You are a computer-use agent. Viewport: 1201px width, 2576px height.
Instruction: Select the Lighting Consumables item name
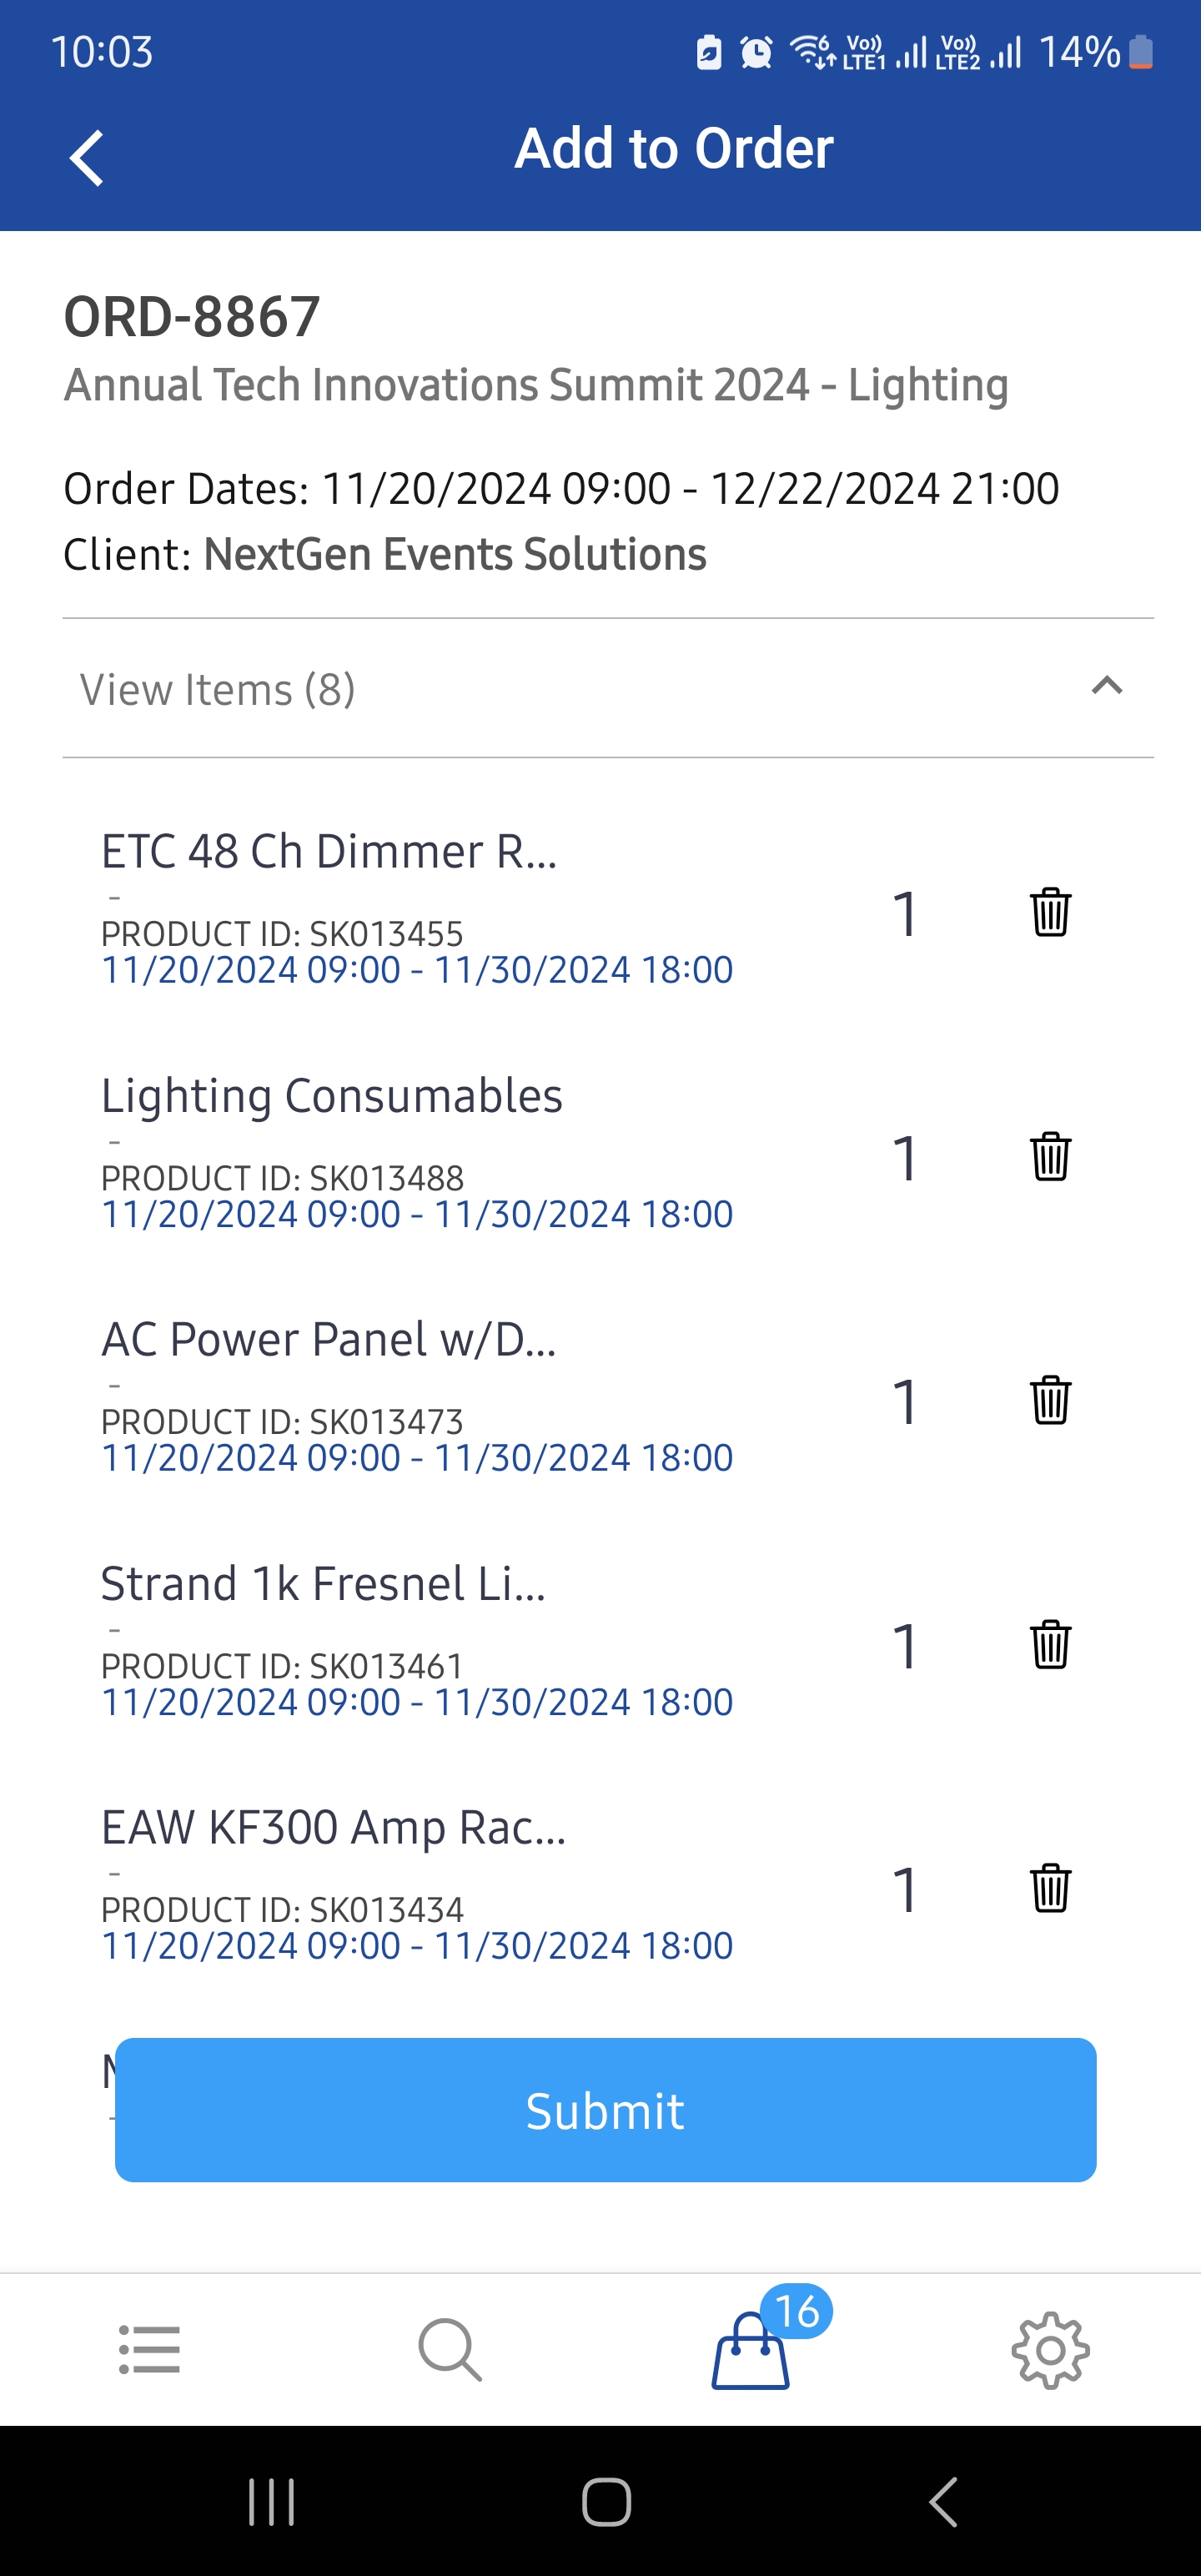coord(332,1096)
